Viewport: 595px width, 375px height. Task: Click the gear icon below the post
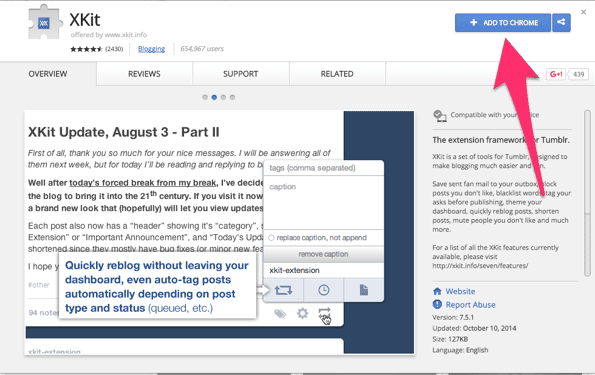coord(302,314)
